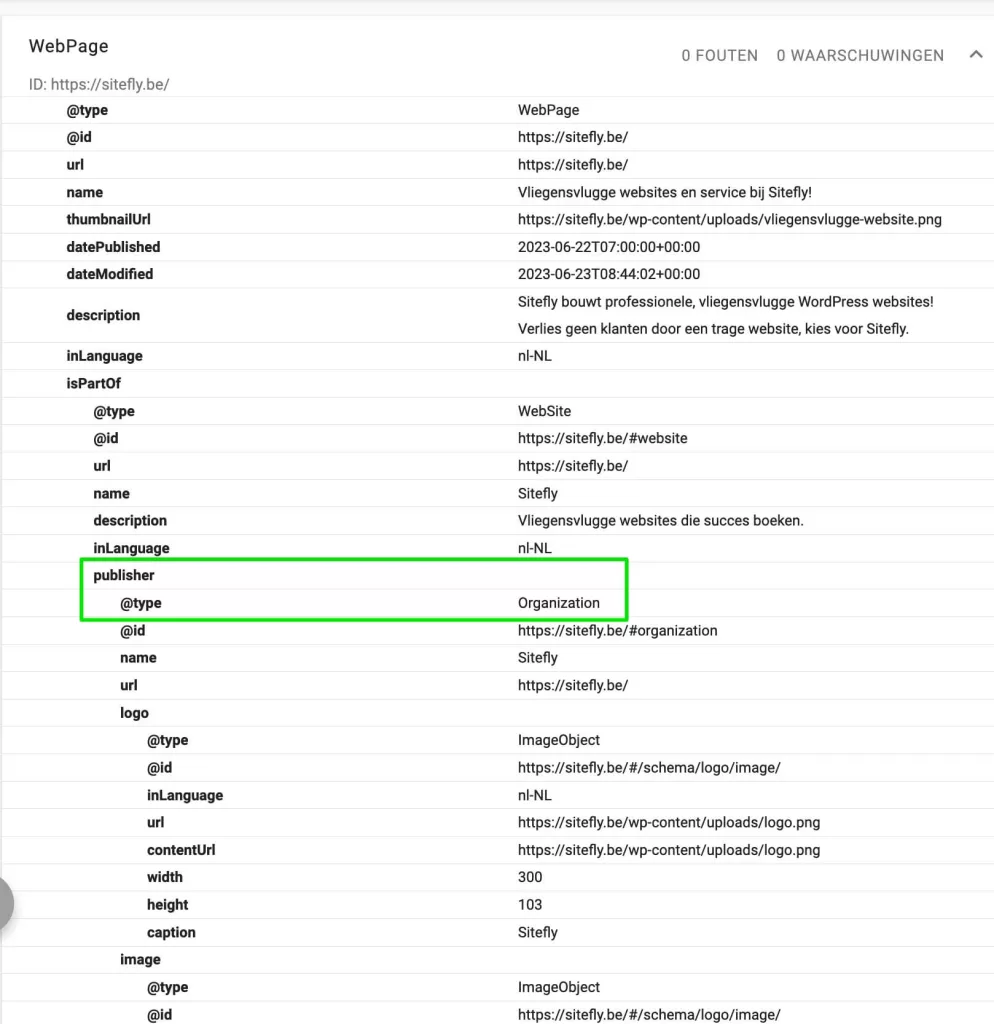Click the height value 103
The height and width of the screenshot is (1024, 994).
[530, 905]
